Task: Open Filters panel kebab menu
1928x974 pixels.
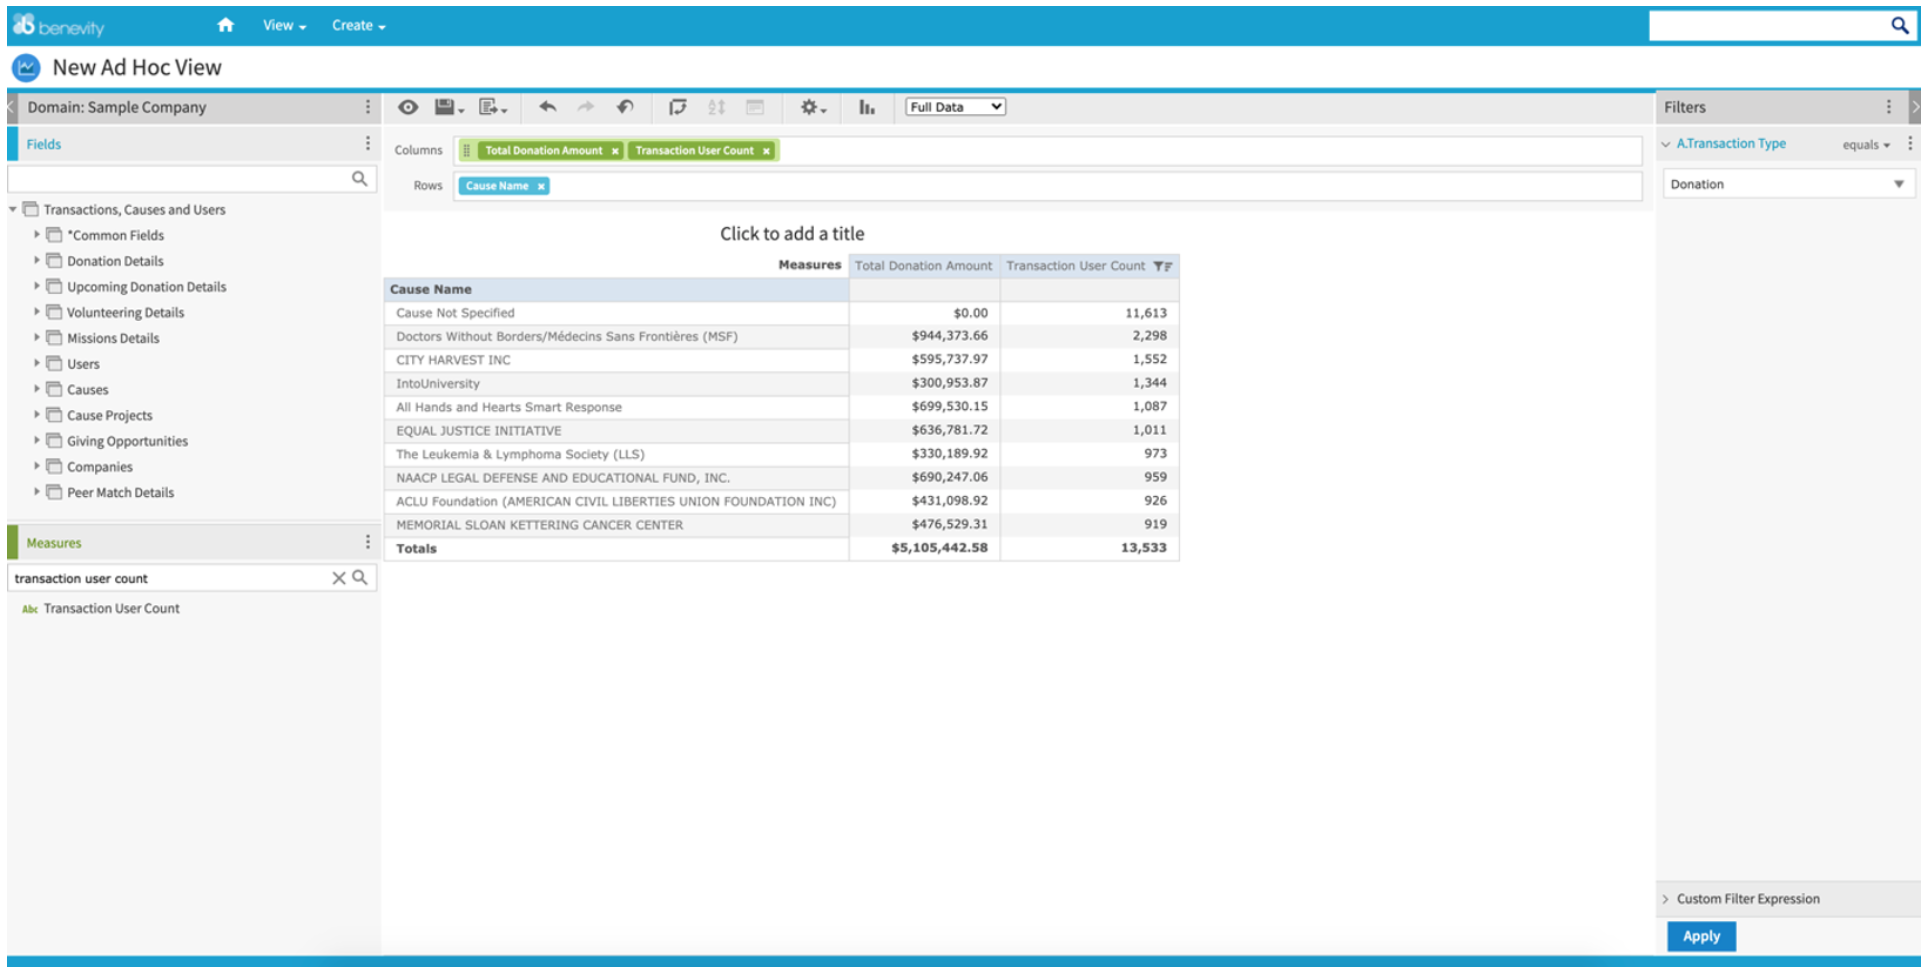Action: [1888, 106]
